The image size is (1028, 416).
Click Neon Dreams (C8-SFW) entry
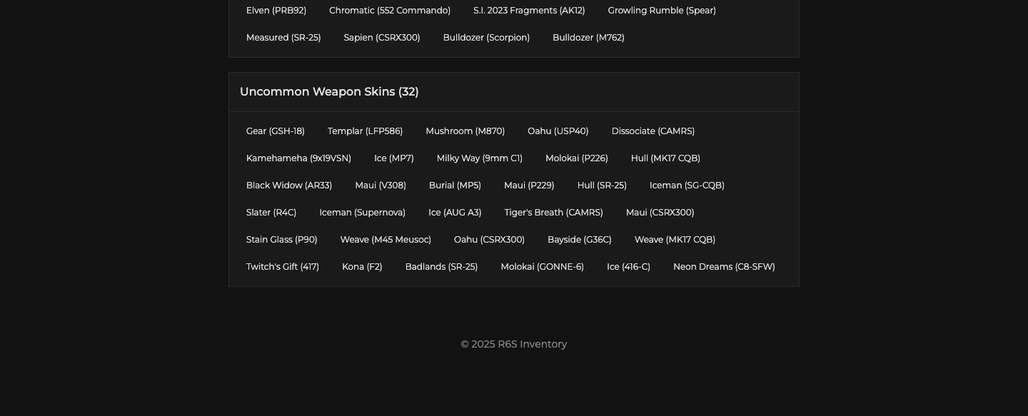pyautogui.click(x=724, y=267)
